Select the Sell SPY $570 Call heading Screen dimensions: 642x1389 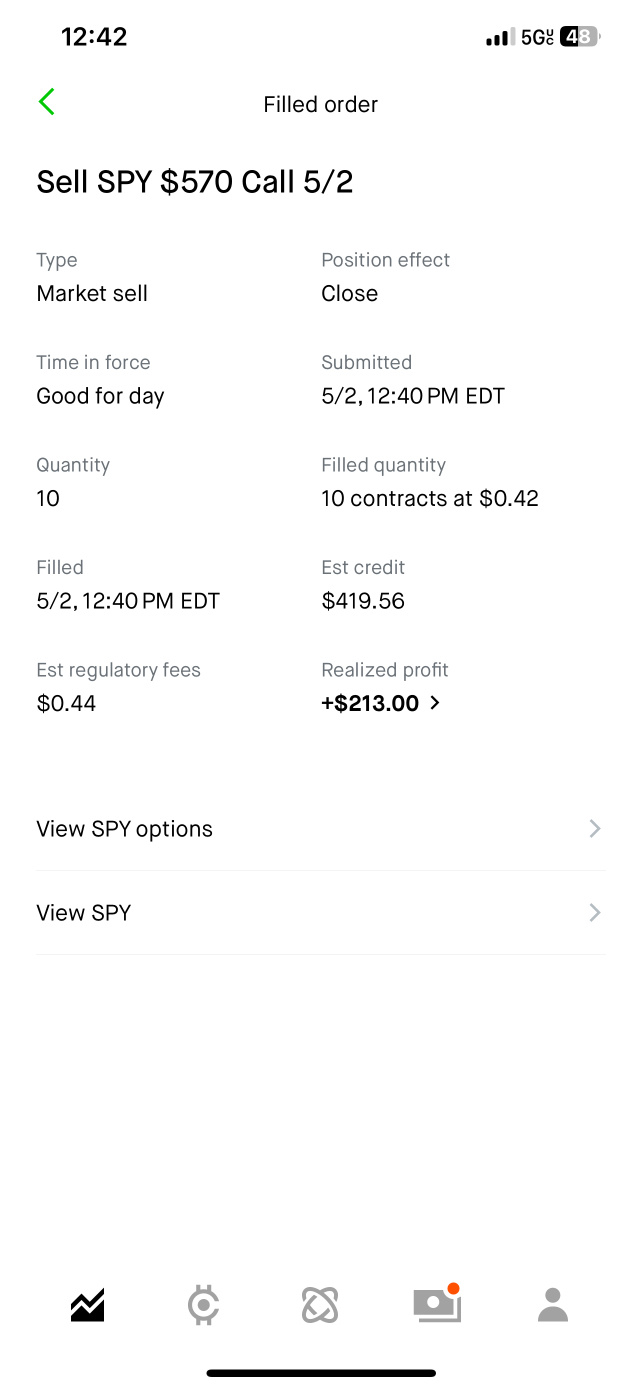[195, 182]
